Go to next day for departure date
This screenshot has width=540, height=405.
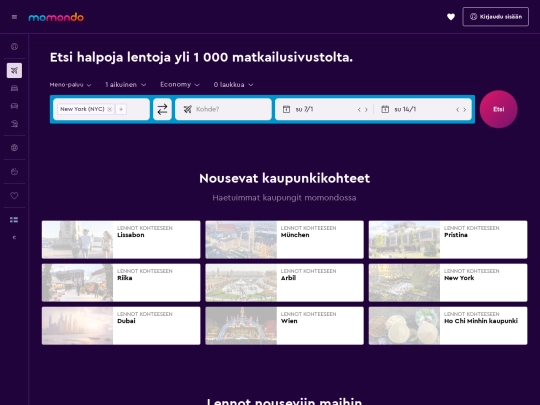[366, 110]
